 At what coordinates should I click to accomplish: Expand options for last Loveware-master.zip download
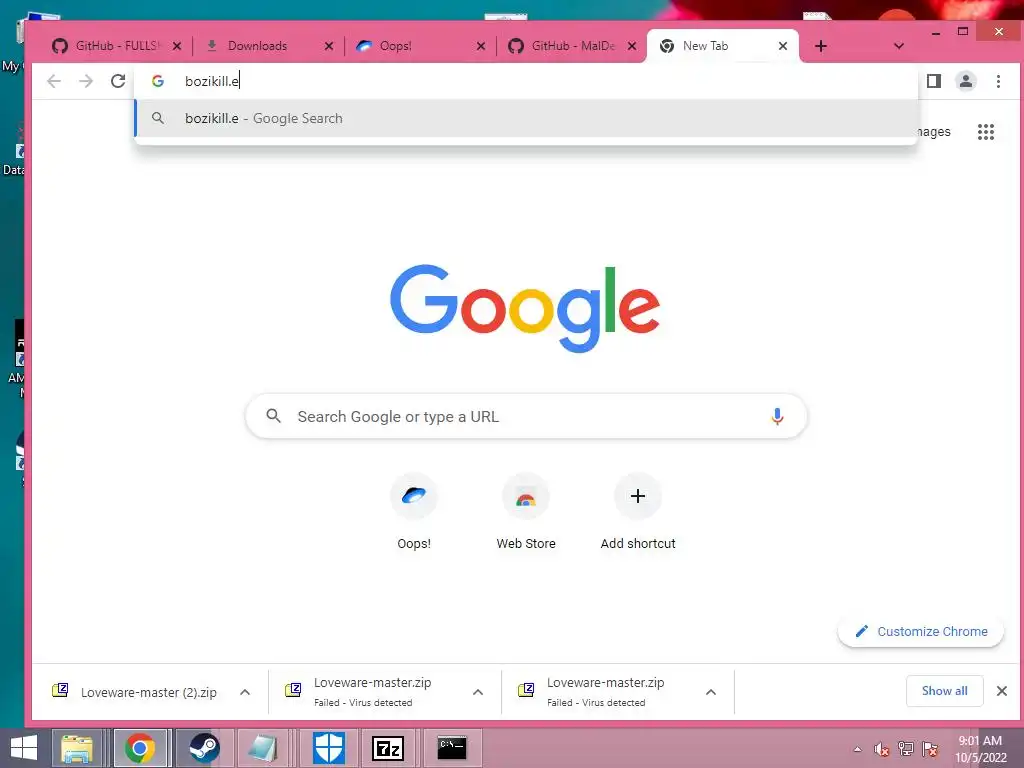tap(711, 692)
